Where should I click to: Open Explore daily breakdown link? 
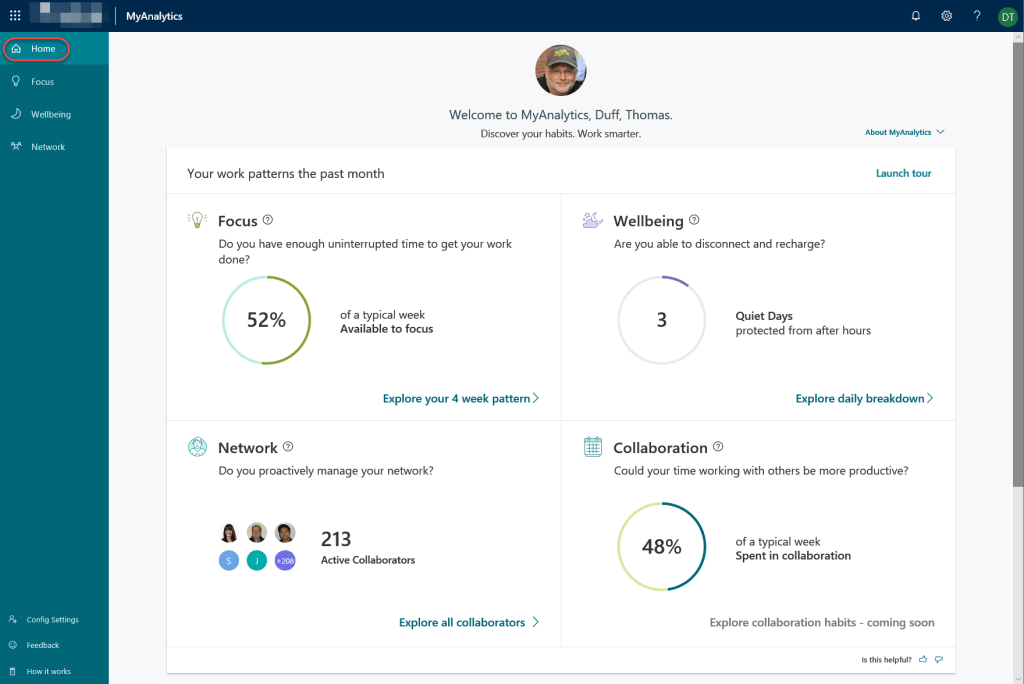click(864, 398)
